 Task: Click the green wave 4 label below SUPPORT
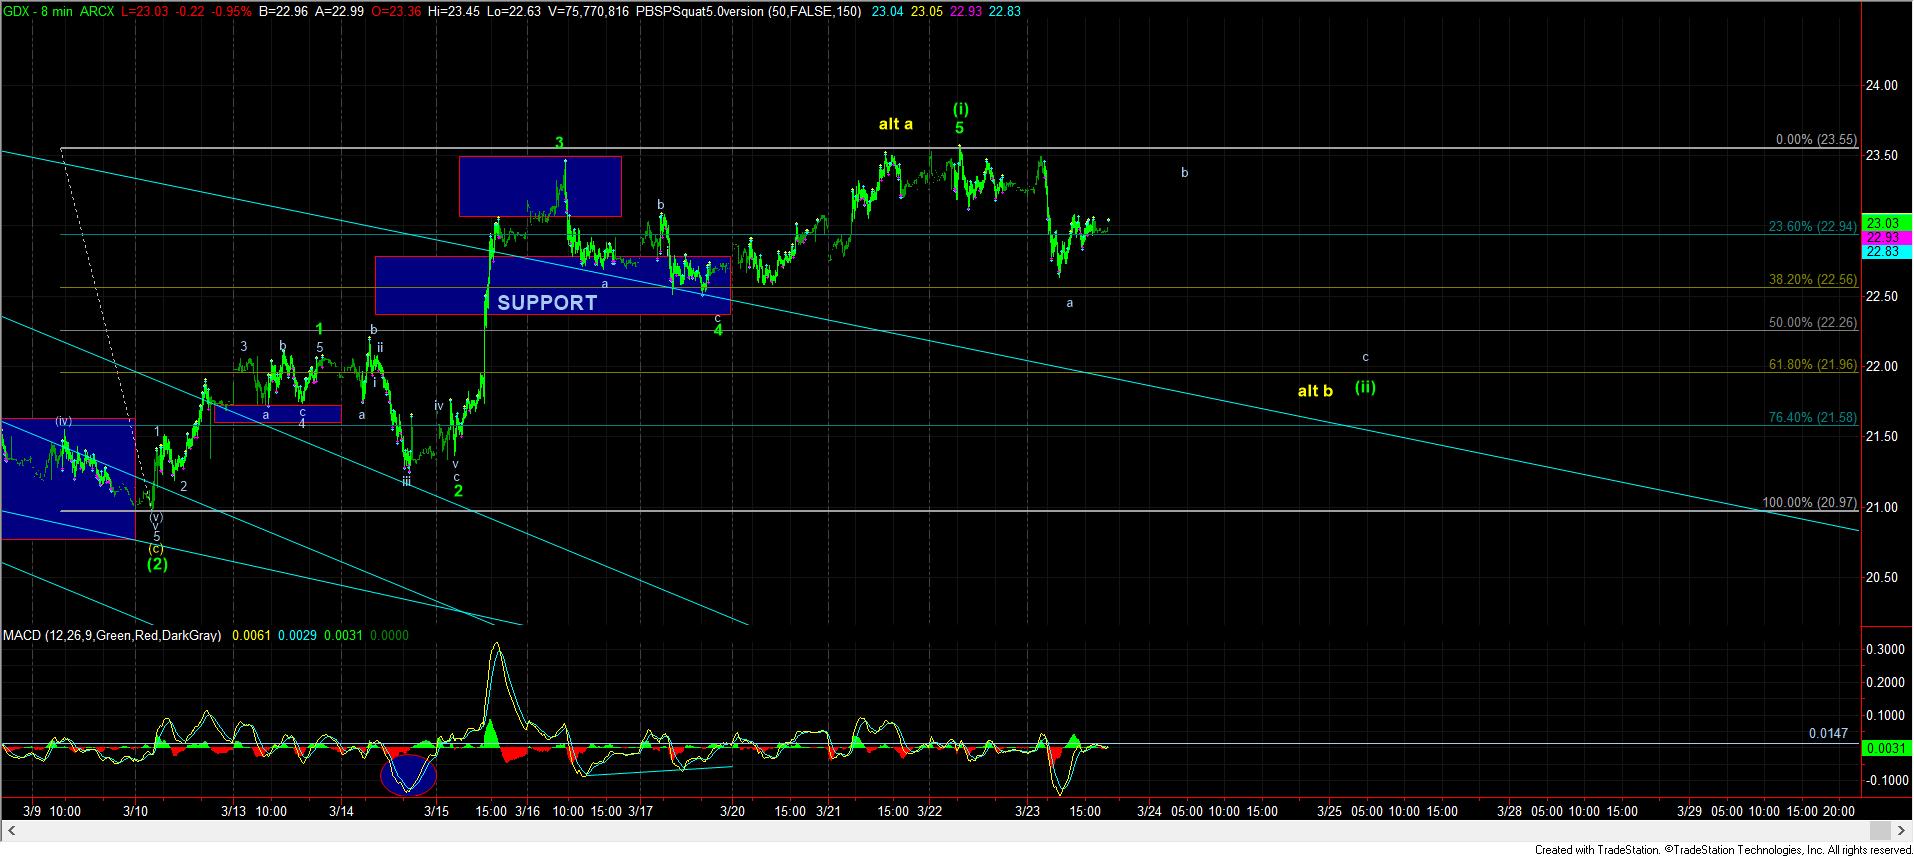pos(718,330)
